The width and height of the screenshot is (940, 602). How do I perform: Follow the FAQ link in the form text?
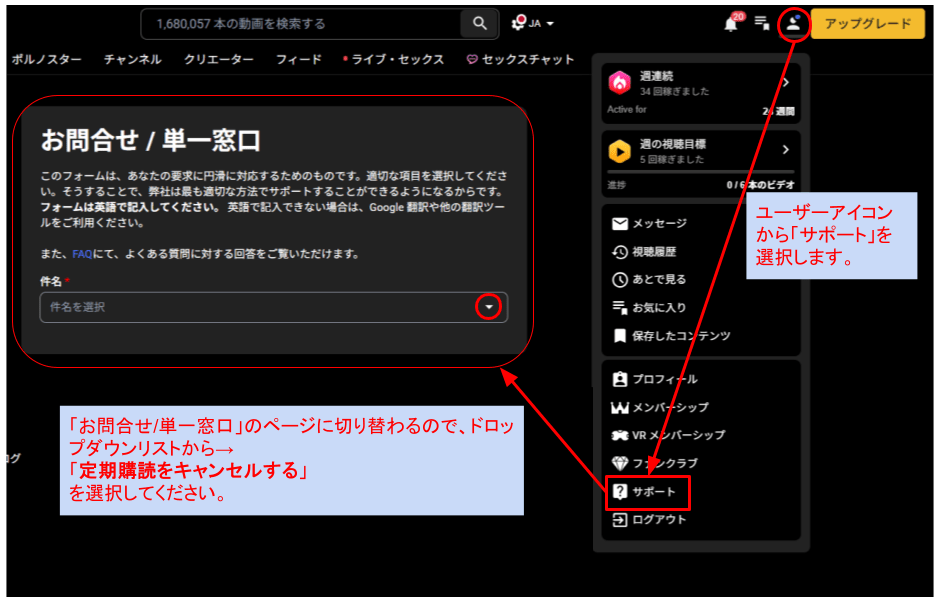tap(82, 254)
